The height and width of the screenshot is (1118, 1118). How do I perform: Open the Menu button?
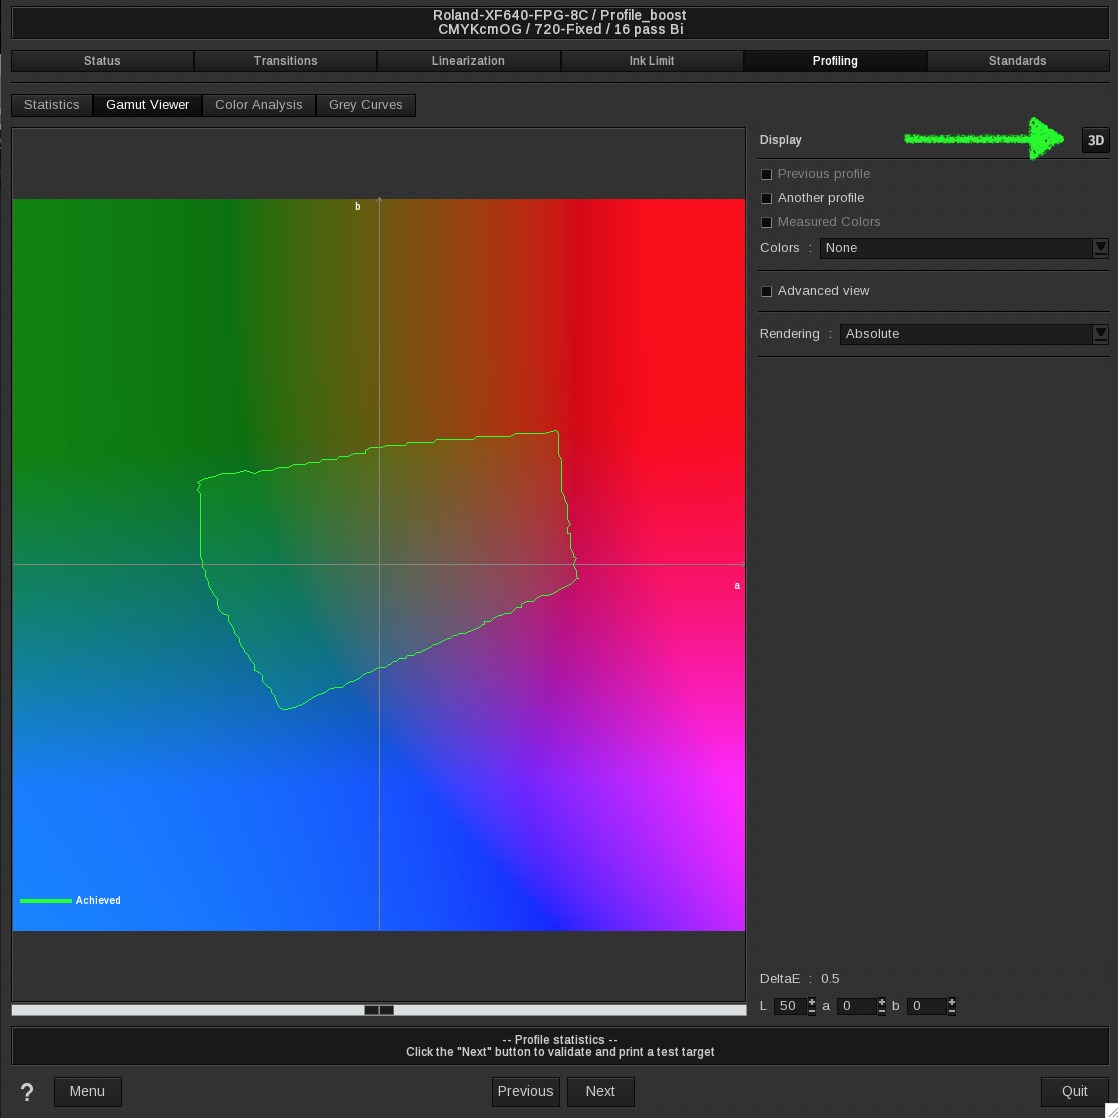(x=87, y=1091)
